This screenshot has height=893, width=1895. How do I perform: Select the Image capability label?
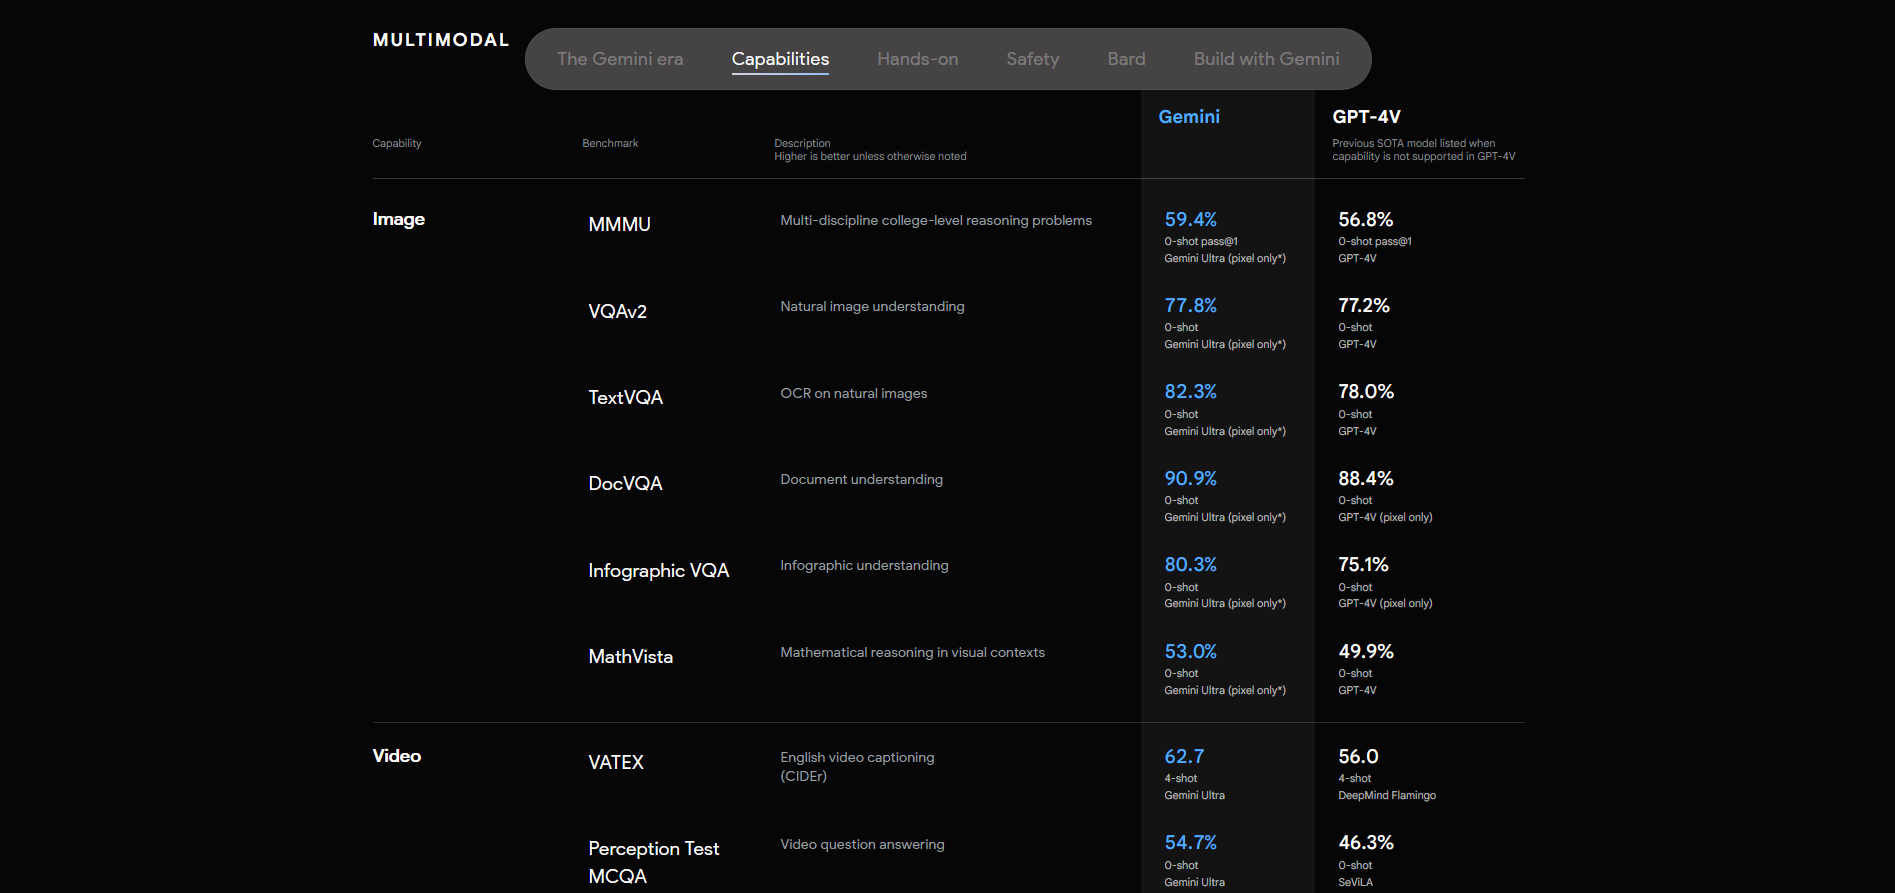tap(399, 219)
